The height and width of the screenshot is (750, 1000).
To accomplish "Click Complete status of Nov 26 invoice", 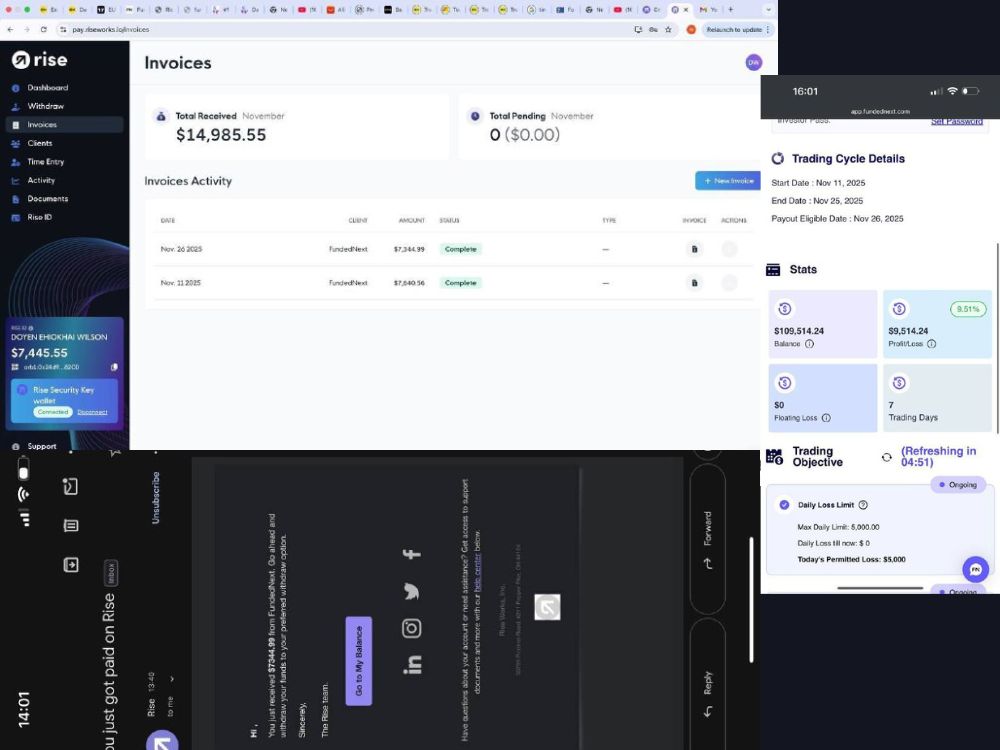I will (460, 249).
